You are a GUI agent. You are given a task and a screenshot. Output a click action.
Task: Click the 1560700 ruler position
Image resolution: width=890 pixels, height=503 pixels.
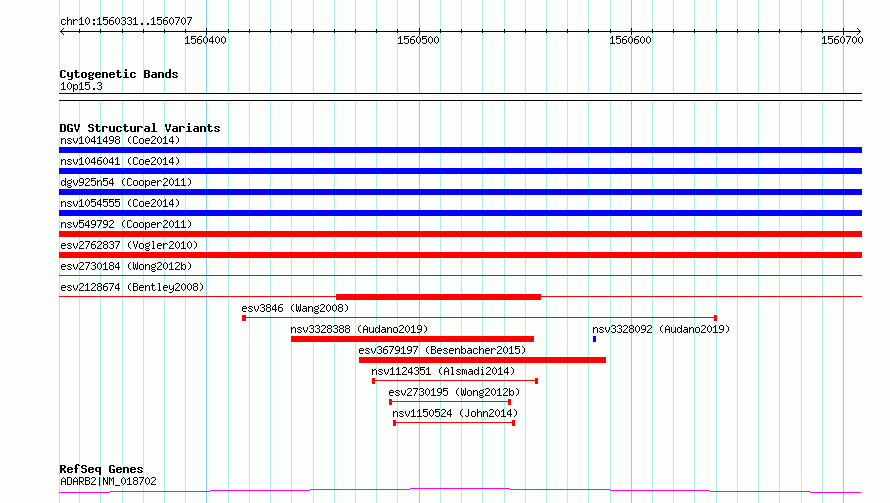point(842,40)
